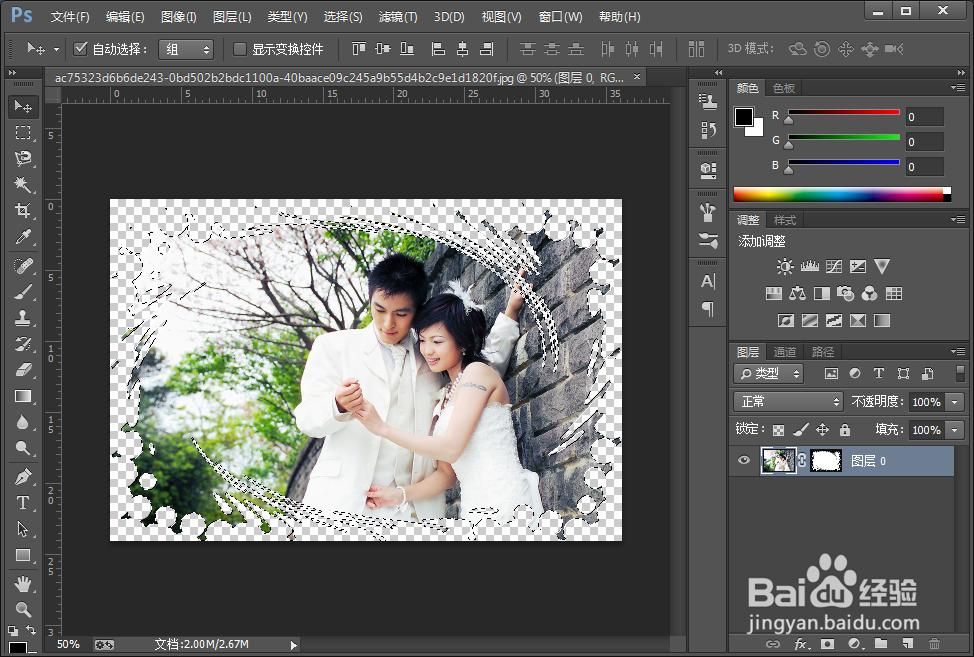Select the Horizontal Type tool
The image size is (974, 657).
point(23,503)
